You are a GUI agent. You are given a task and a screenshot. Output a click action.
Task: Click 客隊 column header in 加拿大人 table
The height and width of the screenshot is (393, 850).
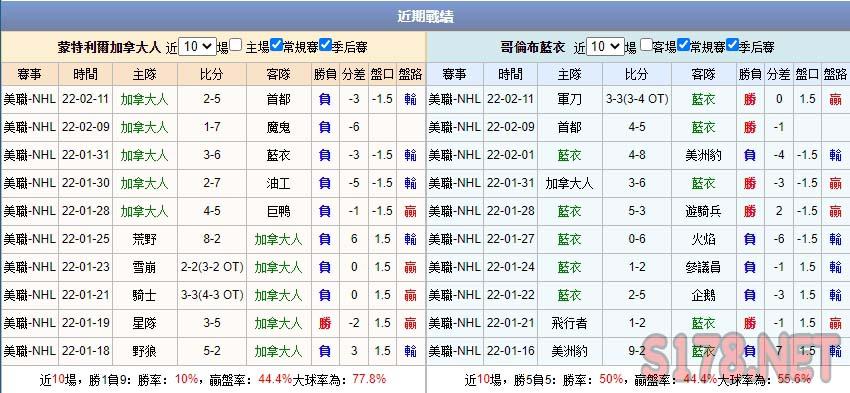pyautogui.click(x=279, y=74)
